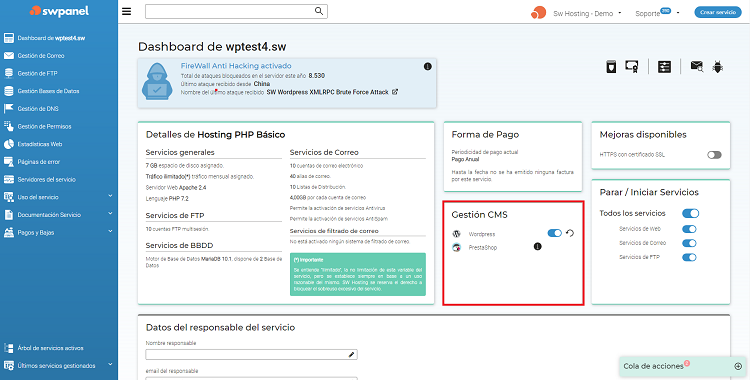Toggle Todos los servicios switch
The image size is (750, 380).
pos(690,213)
